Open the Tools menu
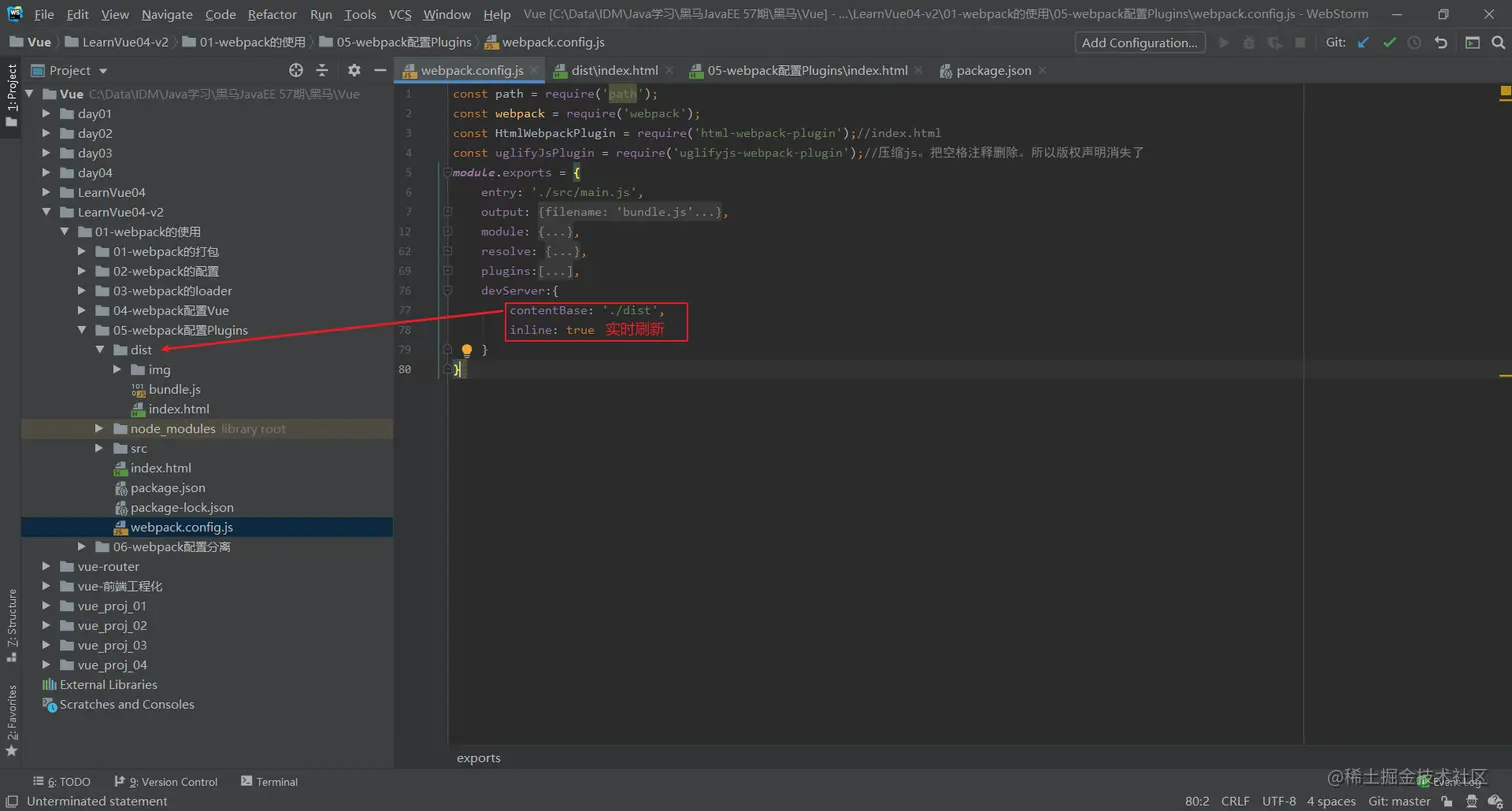Viewport: 1512px width, 811px height. pos(360,14)
